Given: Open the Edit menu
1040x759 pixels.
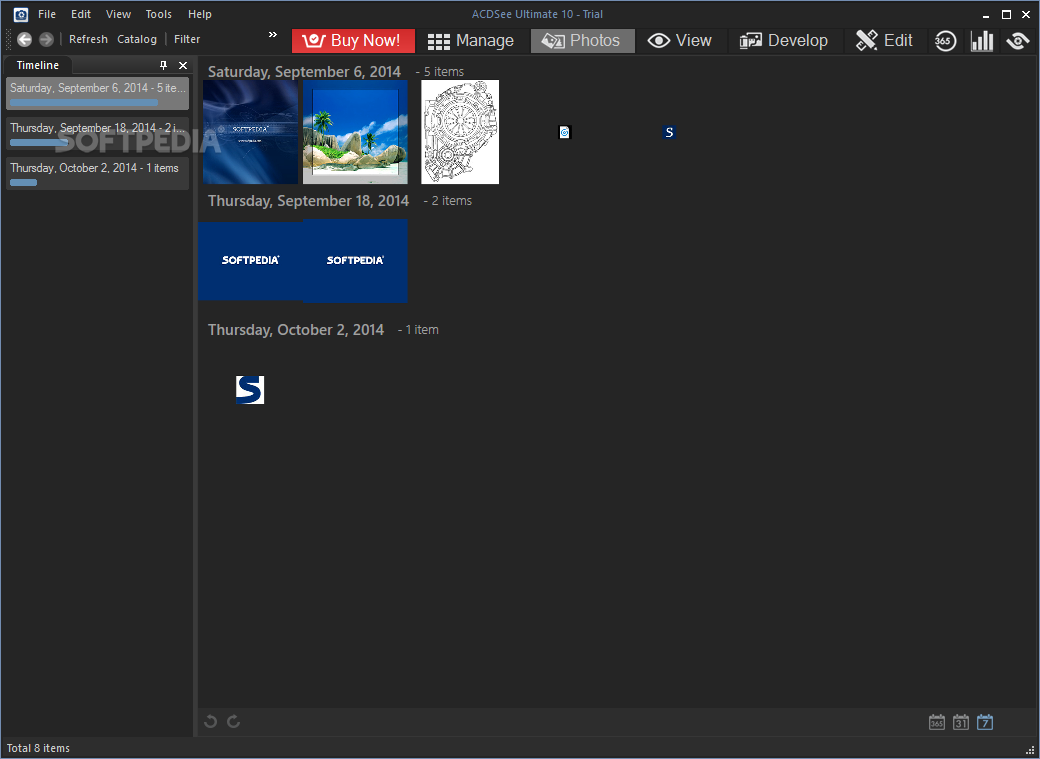Looking at the screenshot, I should 81,14.
